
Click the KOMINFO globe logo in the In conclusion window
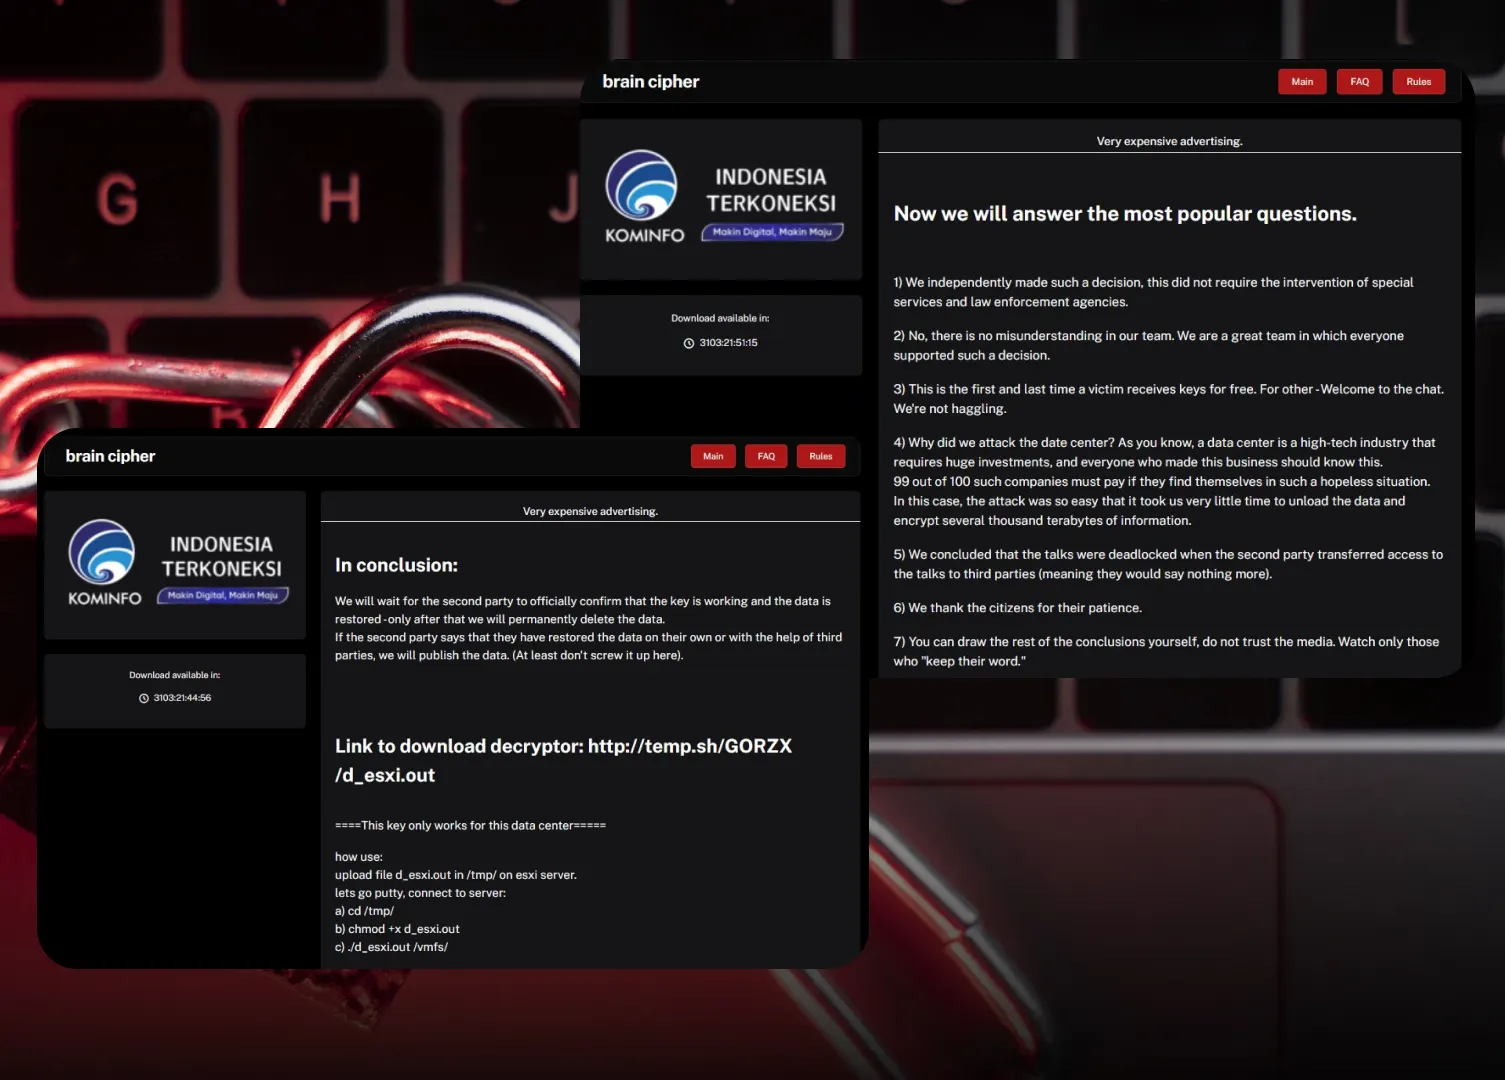click(x=102, y=551)
